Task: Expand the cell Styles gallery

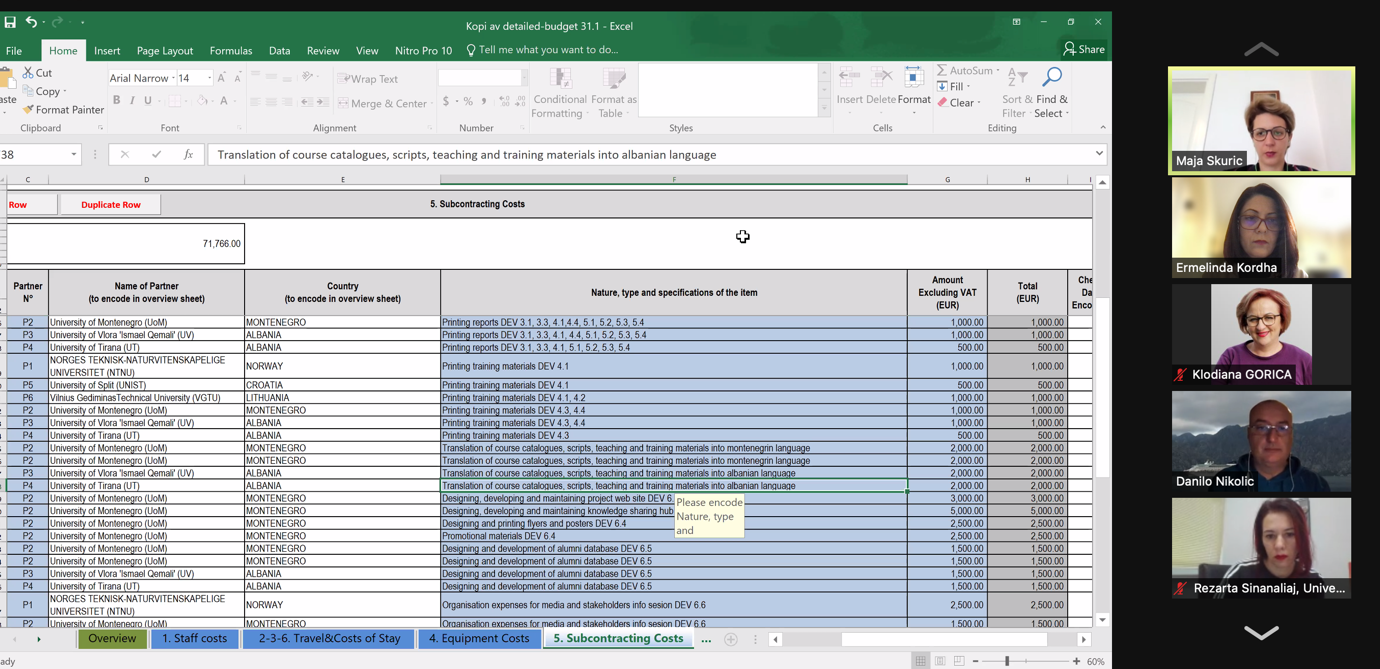Action: pos(825,109)
